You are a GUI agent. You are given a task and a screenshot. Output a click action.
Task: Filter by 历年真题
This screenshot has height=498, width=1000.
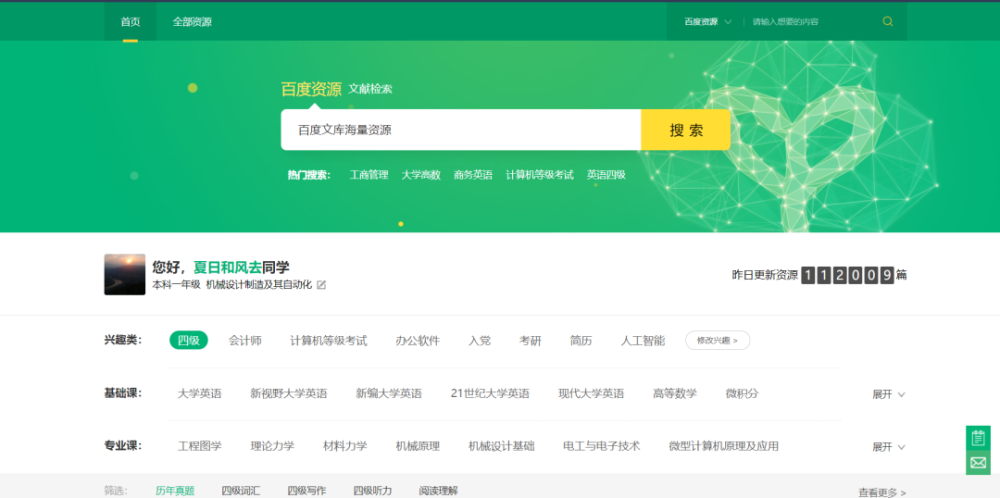coord(175,491)
